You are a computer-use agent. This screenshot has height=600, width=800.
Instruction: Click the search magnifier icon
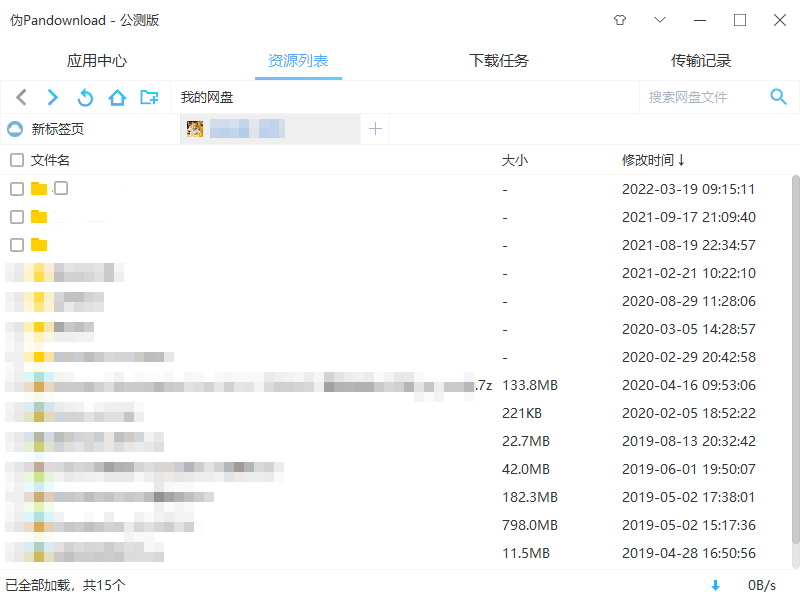pyautogui.click(x=778, y=97)
